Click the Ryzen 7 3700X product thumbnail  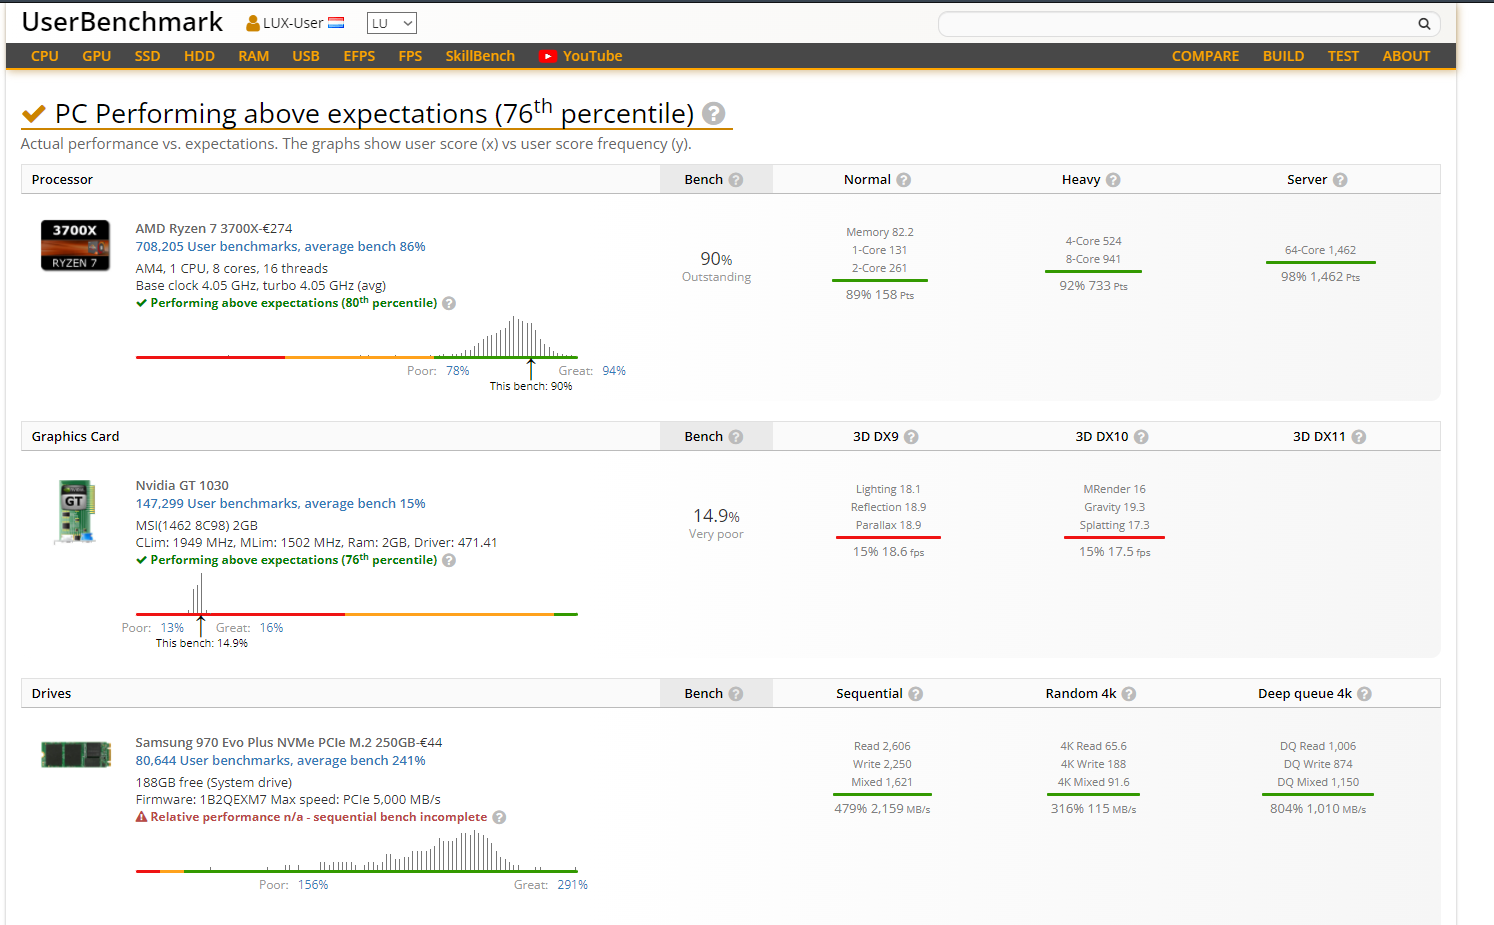click(75, 245)
